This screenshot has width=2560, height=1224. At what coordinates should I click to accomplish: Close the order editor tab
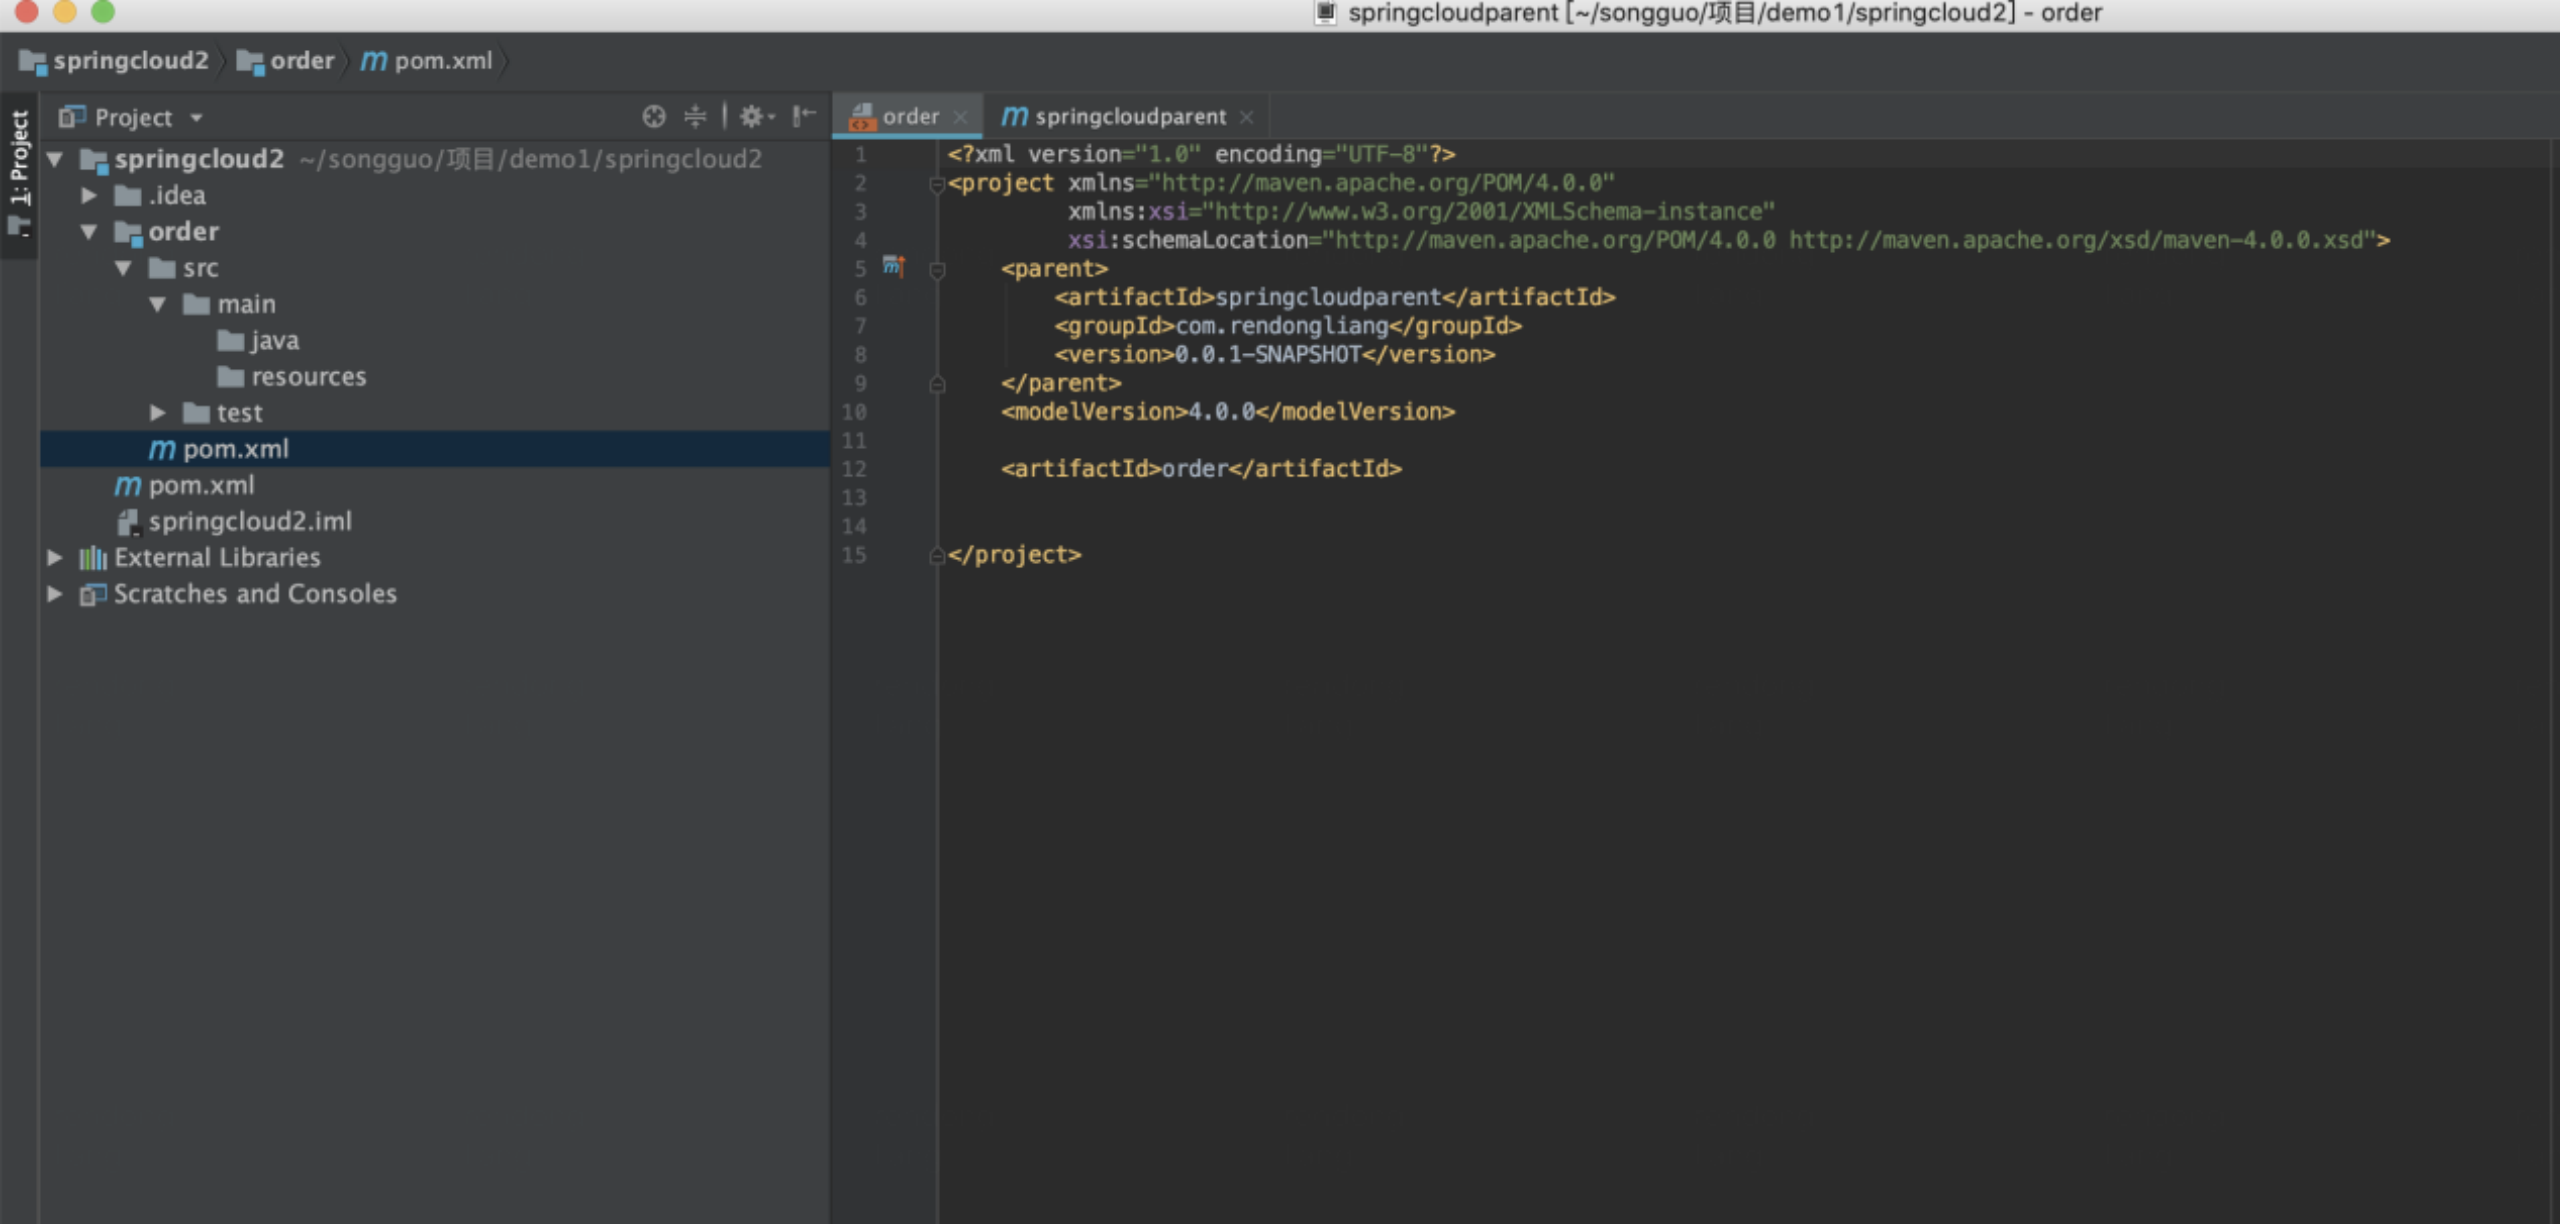point(961,117)
